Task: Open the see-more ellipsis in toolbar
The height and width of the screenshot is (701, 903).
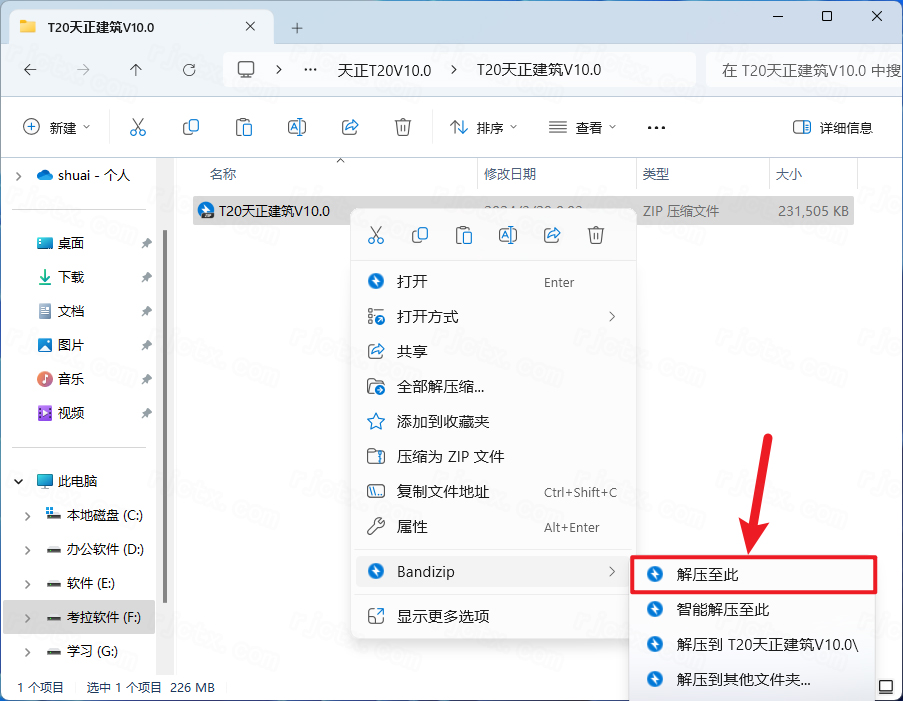Action: (656, 127)
